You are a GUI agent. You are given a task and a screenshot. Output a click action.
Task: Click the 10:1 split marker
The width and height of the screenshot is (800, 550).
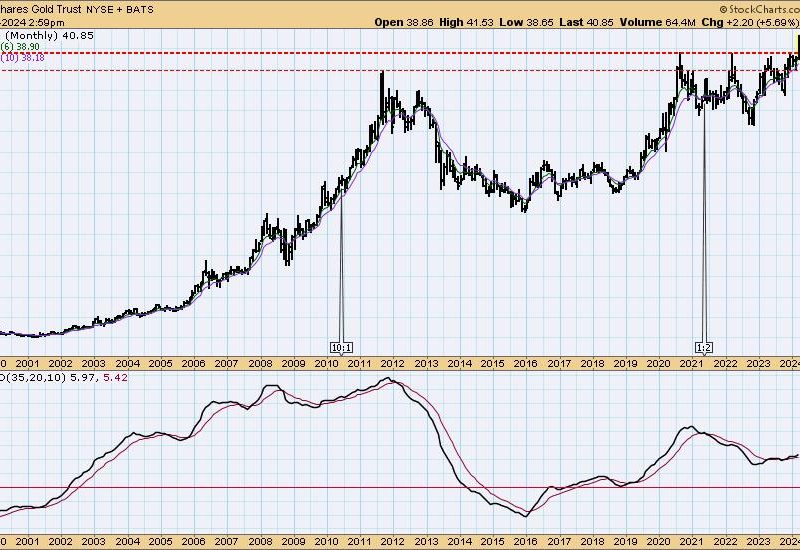(341, 348)
